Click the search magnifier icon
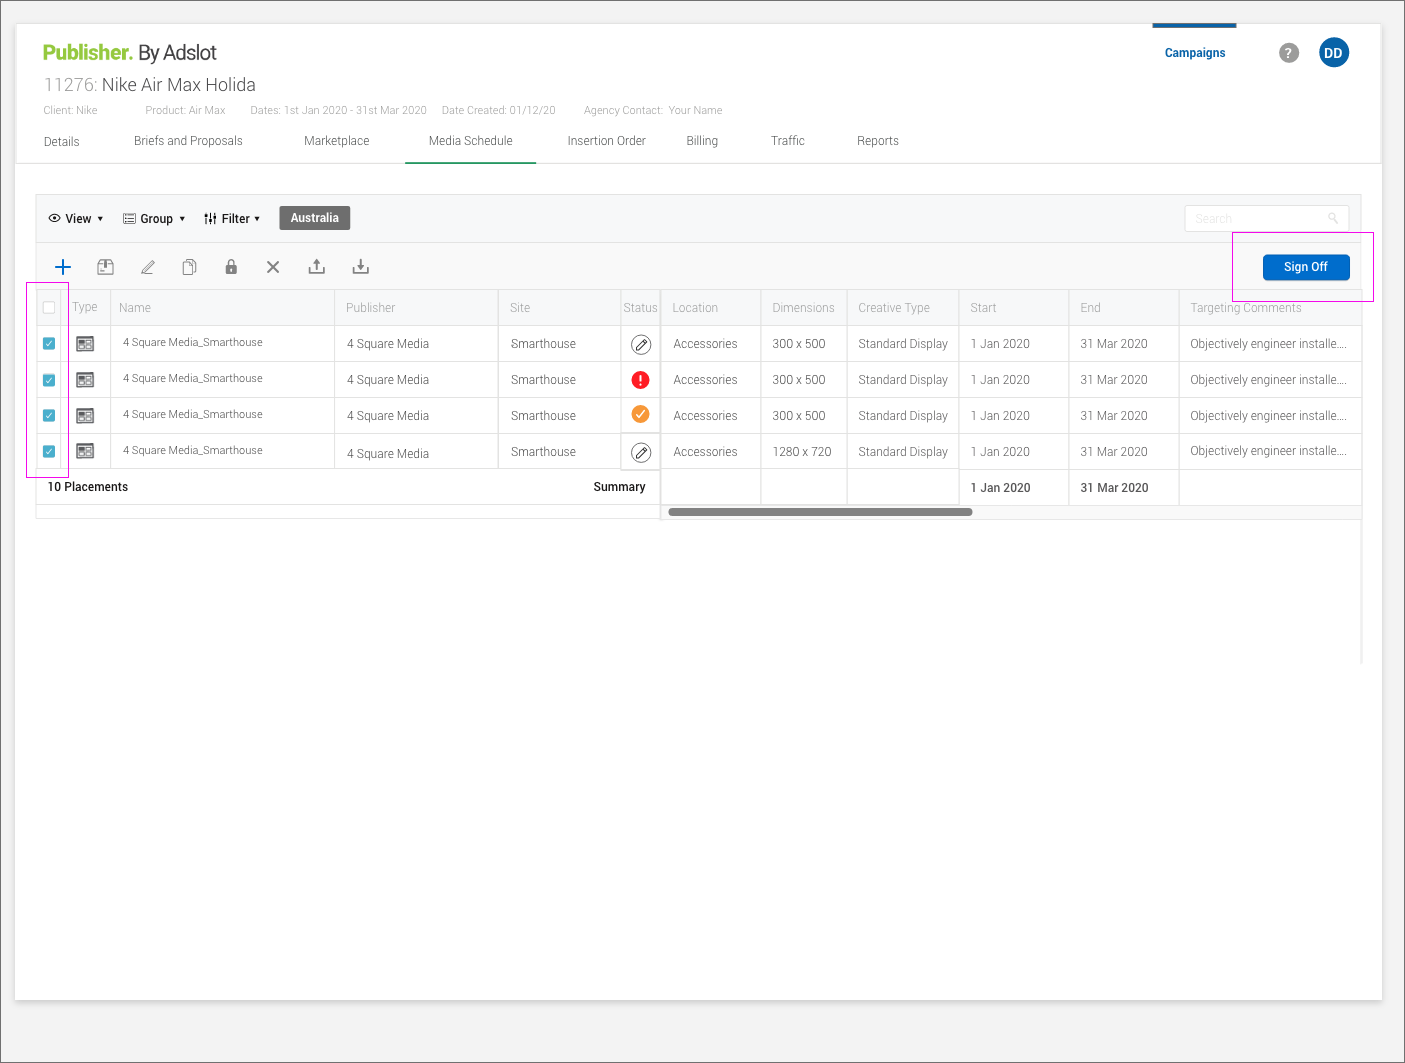This screenshot has height=1063, width=1405. tap(1333, 218)
